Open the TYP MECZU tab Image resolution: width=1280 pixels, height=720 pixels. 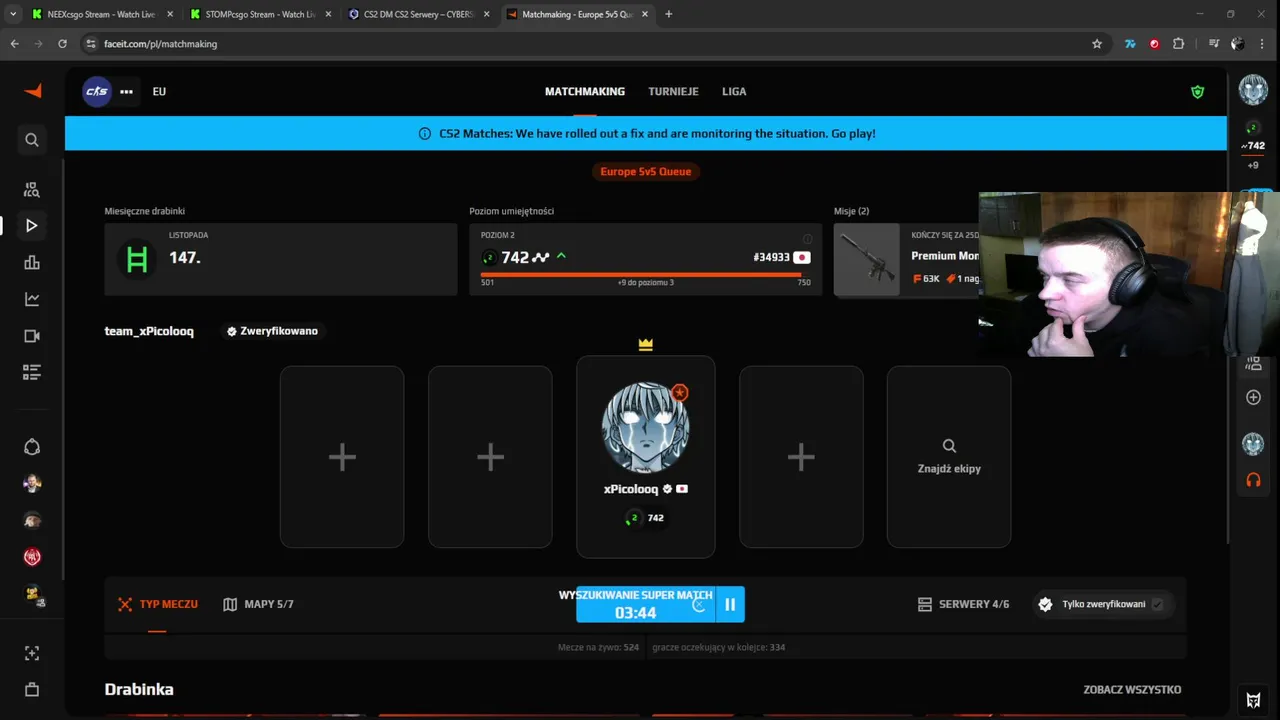(x=158, y=604)
